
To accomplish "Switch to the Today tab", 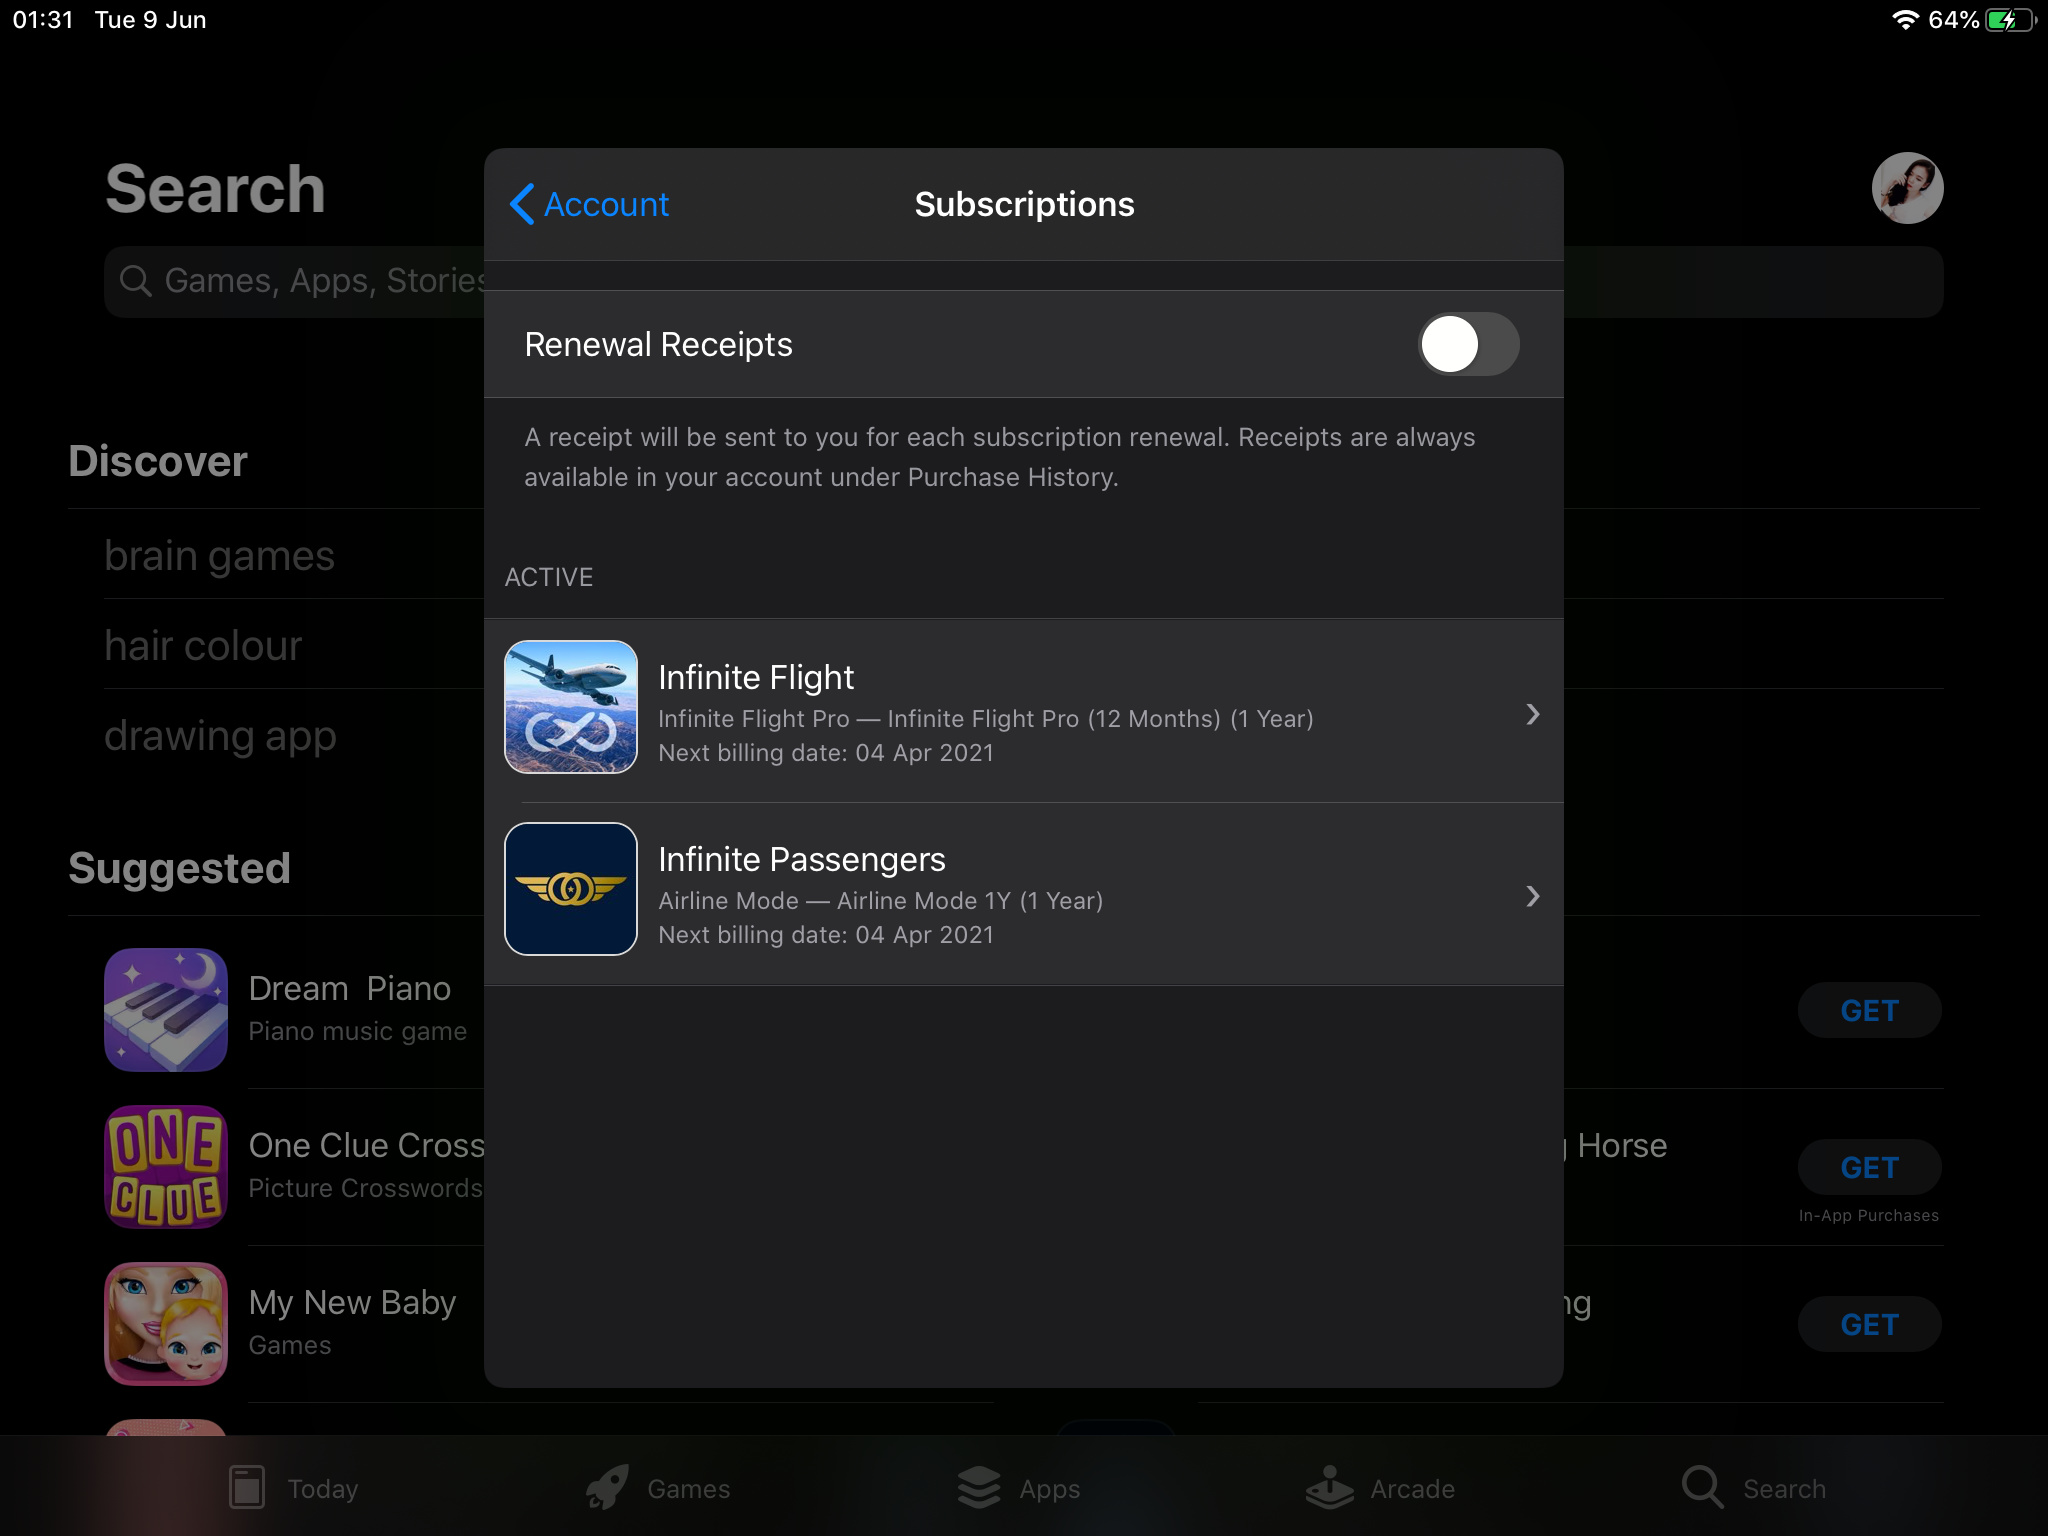I will point(294,1488).
